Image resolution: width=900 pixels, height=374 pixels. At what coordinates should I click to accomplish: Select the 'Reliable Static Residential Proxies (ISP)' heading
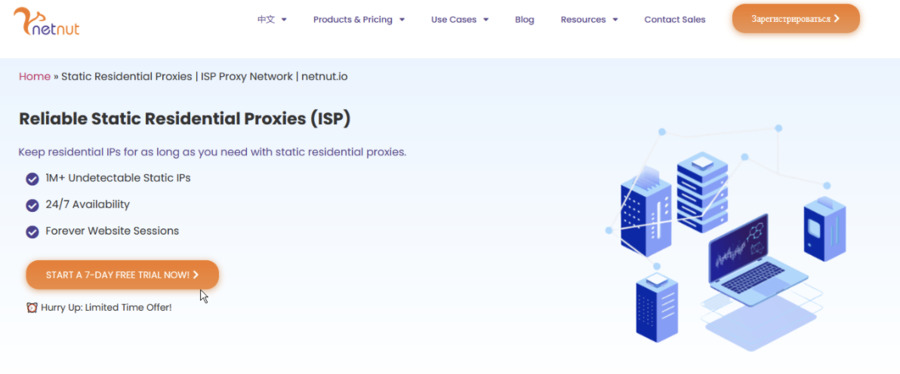(x=184, y=119)
